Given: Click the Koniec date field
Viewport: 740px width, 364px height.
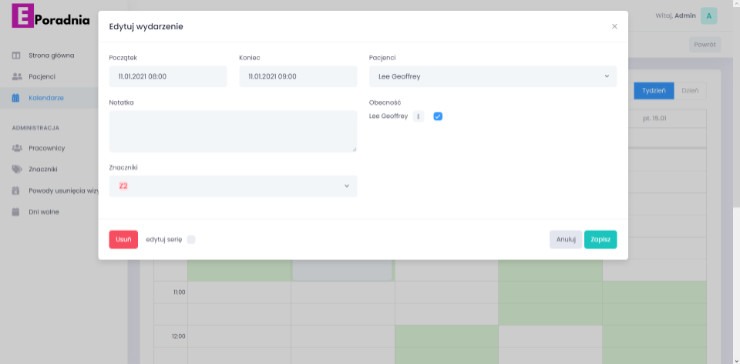Looking at the screenshot, I should coord(298,76).
